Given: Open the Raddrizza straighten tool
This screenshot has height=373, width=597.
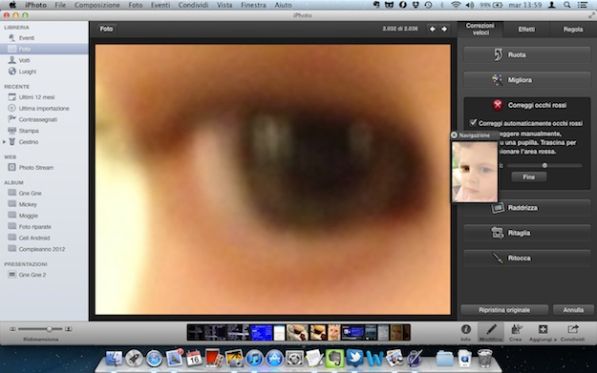Looking at the screenshot, I should pos(527,208).
